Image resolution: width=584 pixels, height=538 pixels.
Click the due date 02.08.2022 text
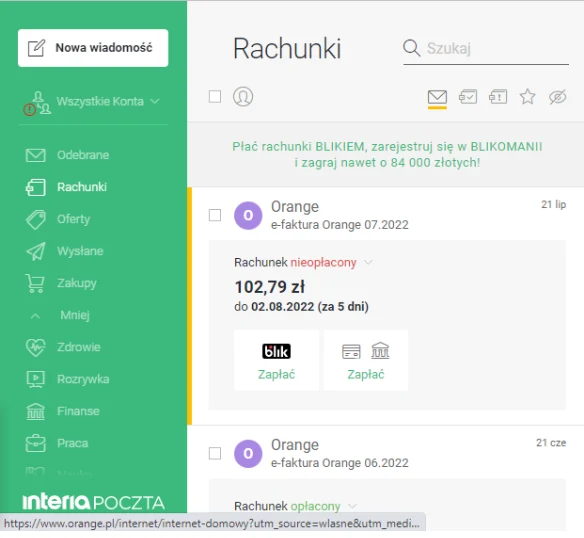[301, 307]
